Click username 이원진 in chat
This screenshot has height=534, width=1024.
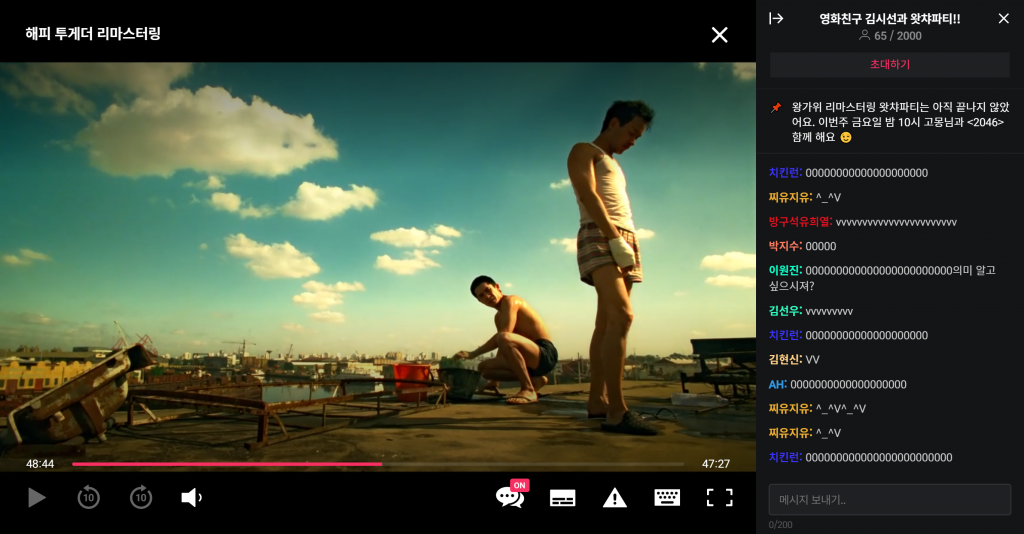(x=786, y=270)
